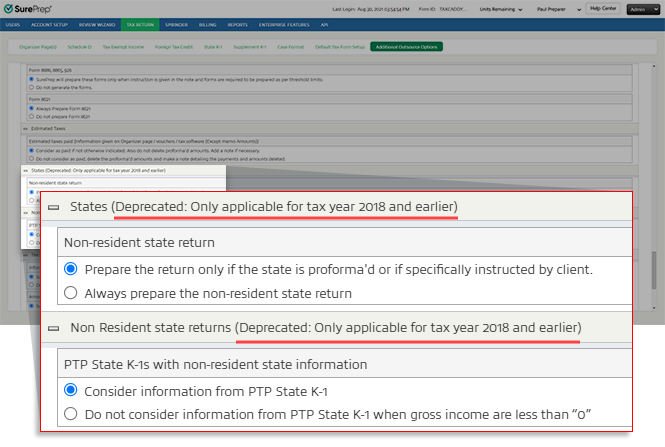665x447 pixels.
Task: Select 'Consider as paid if not otherwise indicated'
Action: pos(31,151)
